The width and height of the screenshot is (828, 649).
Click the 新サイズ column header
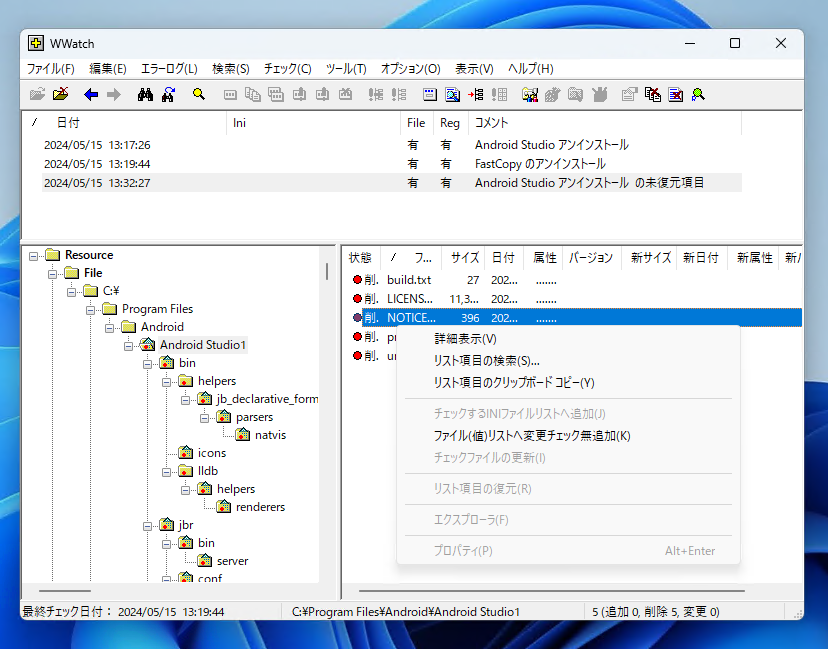(x=650, y=258)
